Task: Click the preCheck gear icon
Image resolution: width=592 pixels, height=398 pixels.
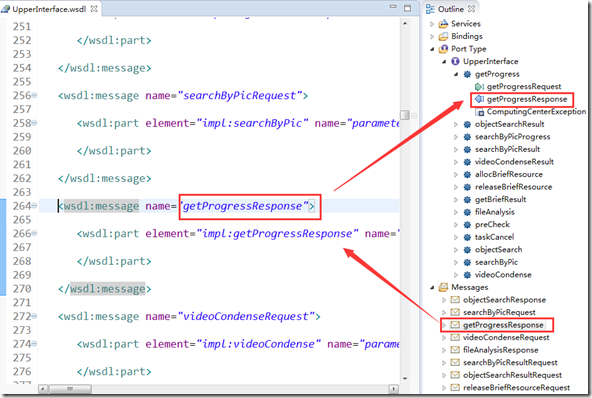Action: pos(467,225)
